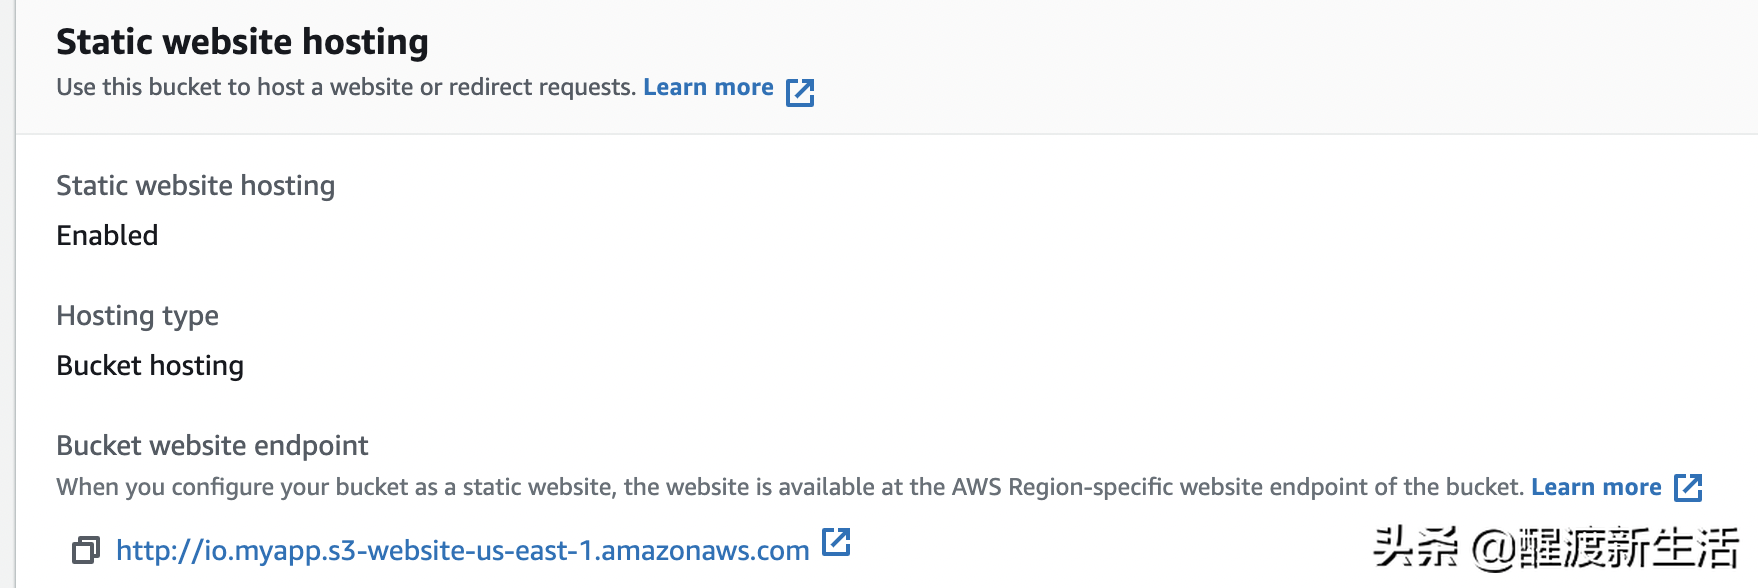Open the Learn more link under Static website hosting heading
1758x588 pixels.
click(708, 87)
